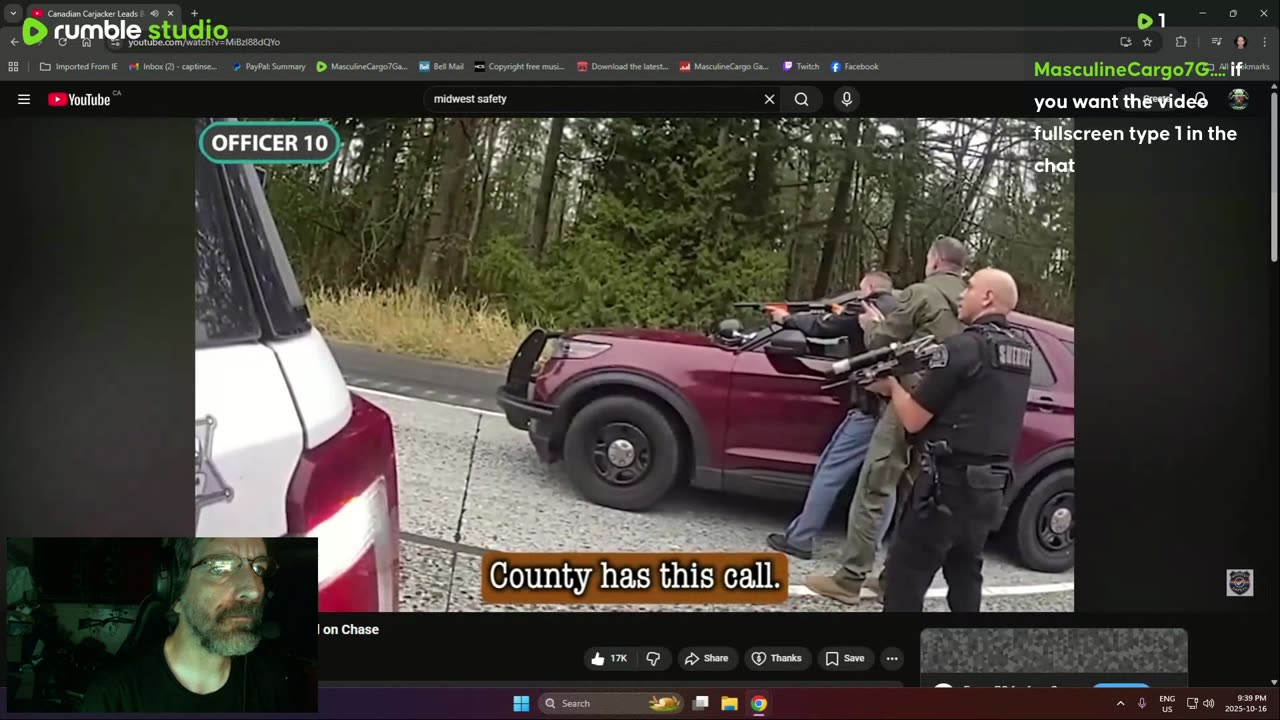Open the Chrome three-dot menu
Screen dimensions: 1280x720
(1265, 42)
